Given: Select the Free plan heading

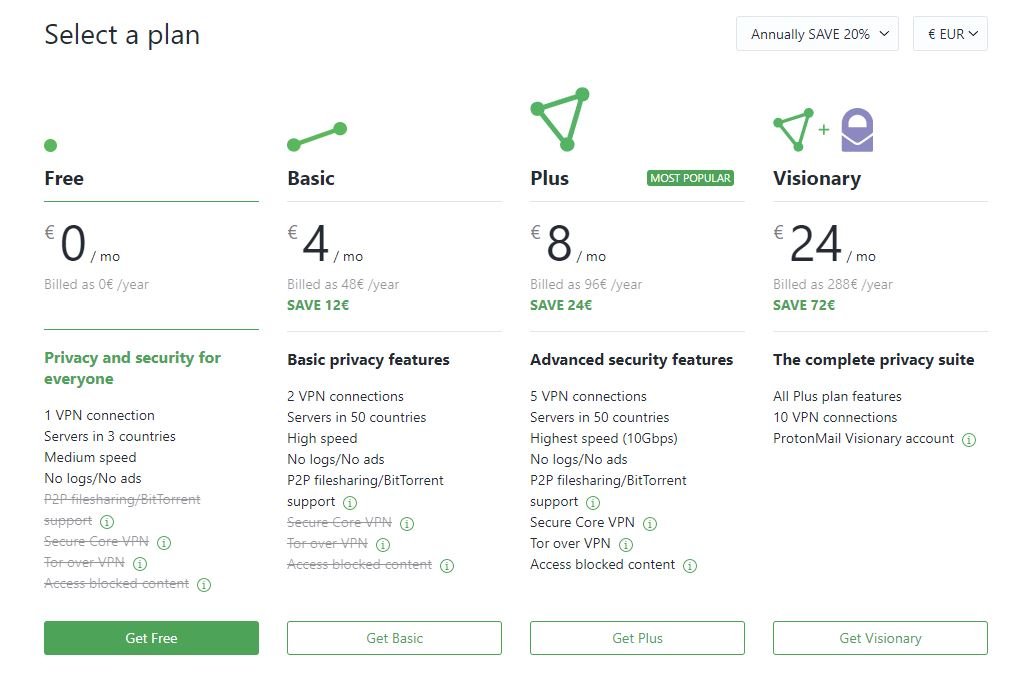Looking at the screenshot, I should (64, 178).
